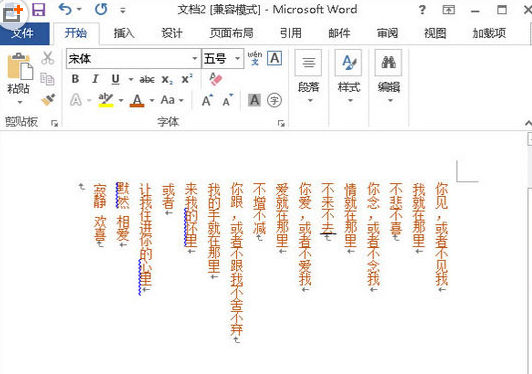
Task: Click the Grow Font icon
Action: (207, 100)
